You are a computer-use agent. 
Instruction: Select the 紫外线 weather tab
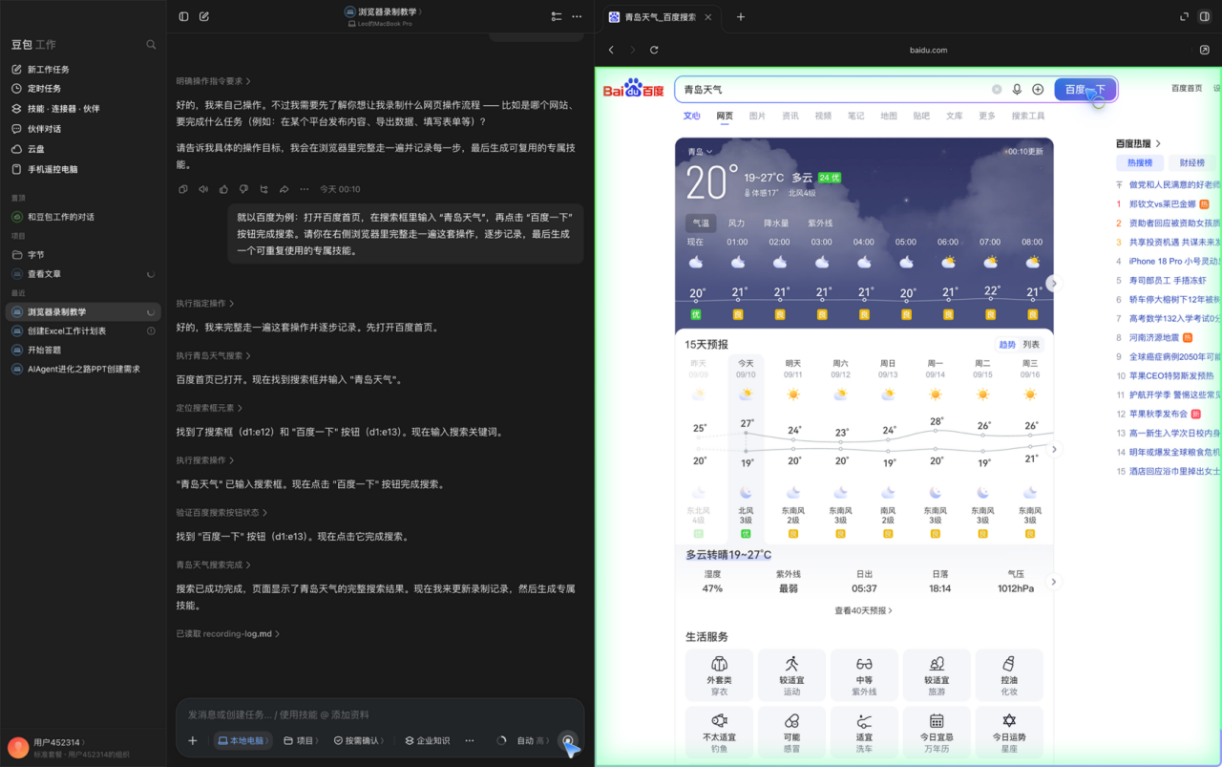point(820,223)
